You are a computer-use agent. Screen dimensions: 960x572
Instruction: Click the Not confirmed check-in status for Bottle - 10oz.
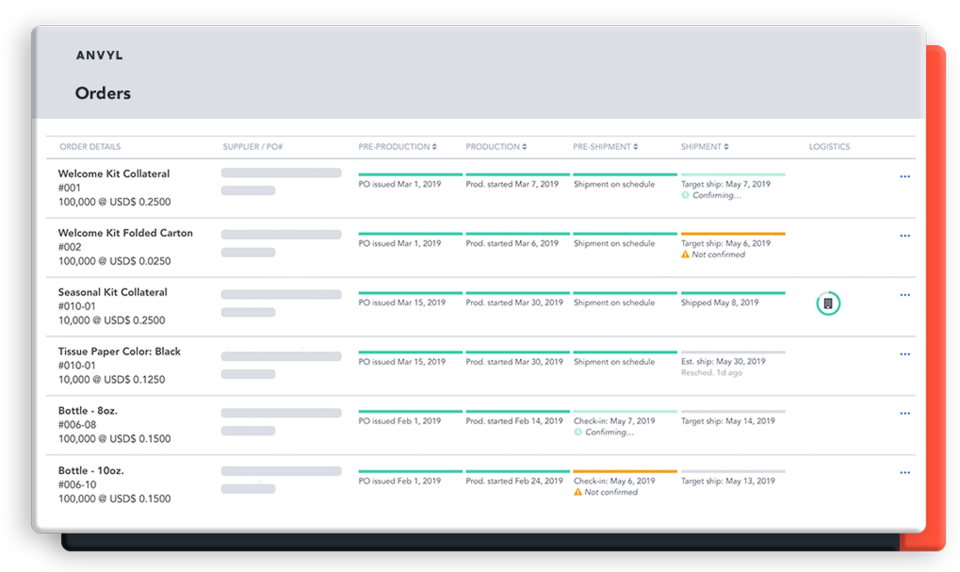point(610,492)
